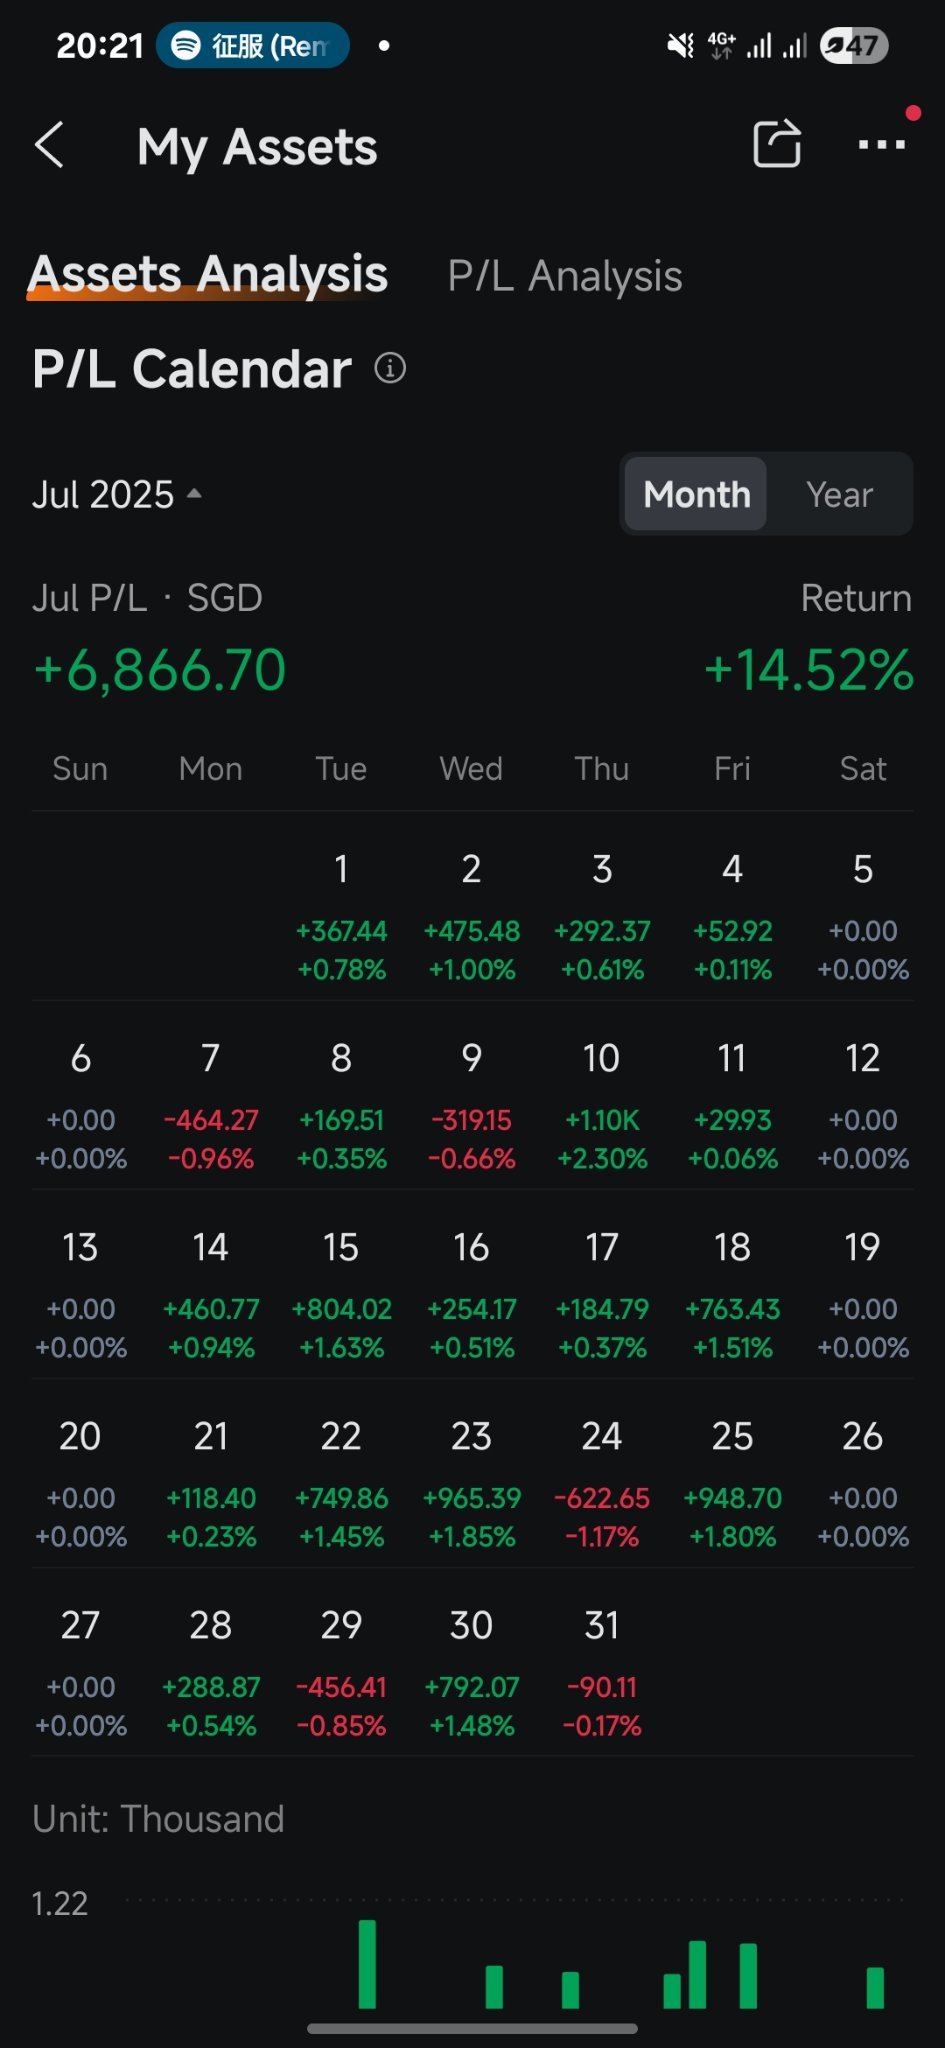Tap the dropdown triangle beside Jul 2025

(194, 493)
